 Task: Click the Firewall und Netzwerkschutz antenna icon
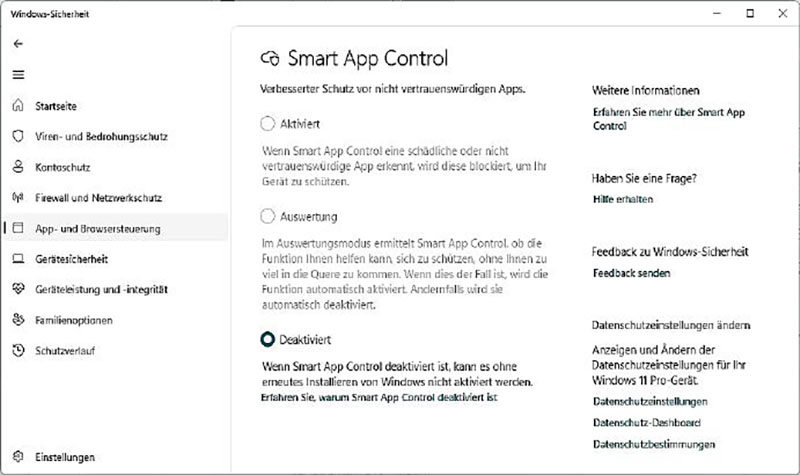pos(18,198)
